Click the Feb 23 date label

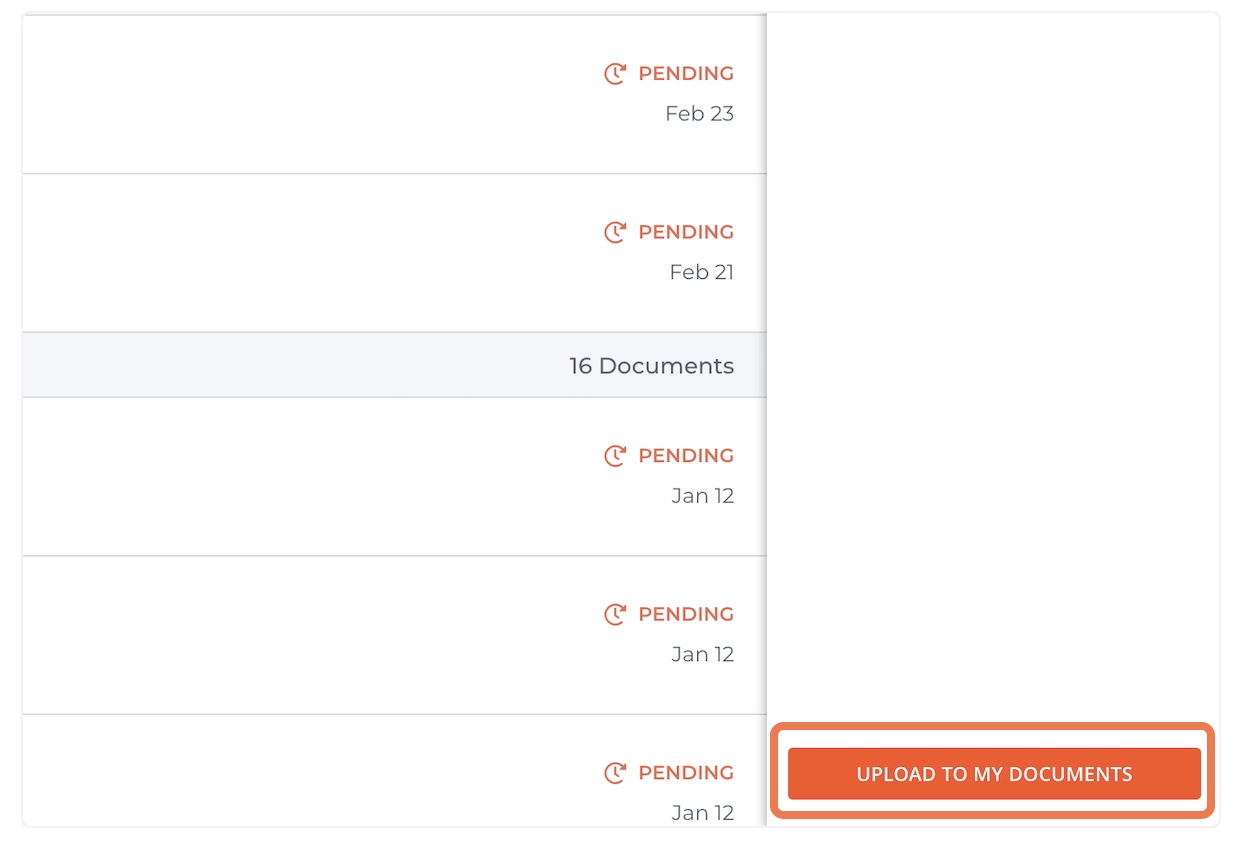pyautogui.click(x=700, y=113)
